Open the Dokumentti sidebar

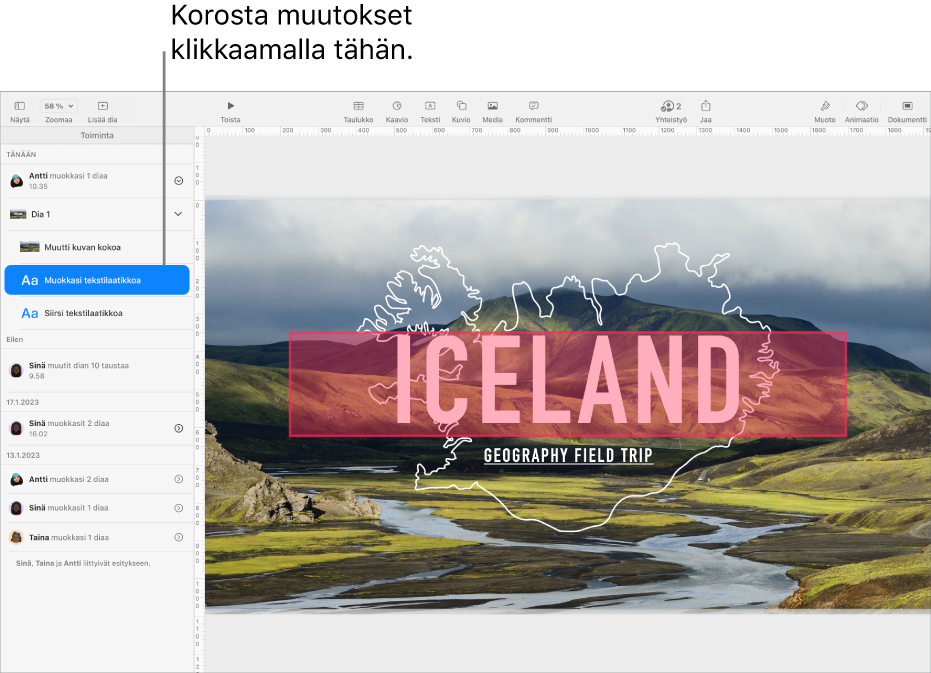click(x=907, y=111)
